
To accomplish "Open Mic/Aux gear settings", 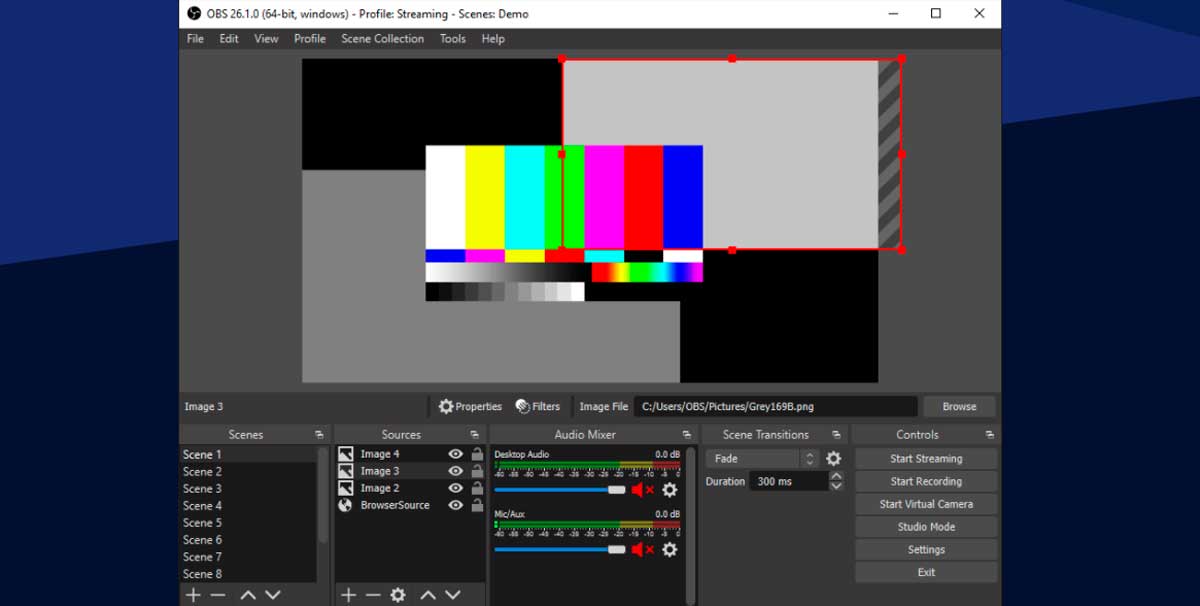I will click(670, 549).
